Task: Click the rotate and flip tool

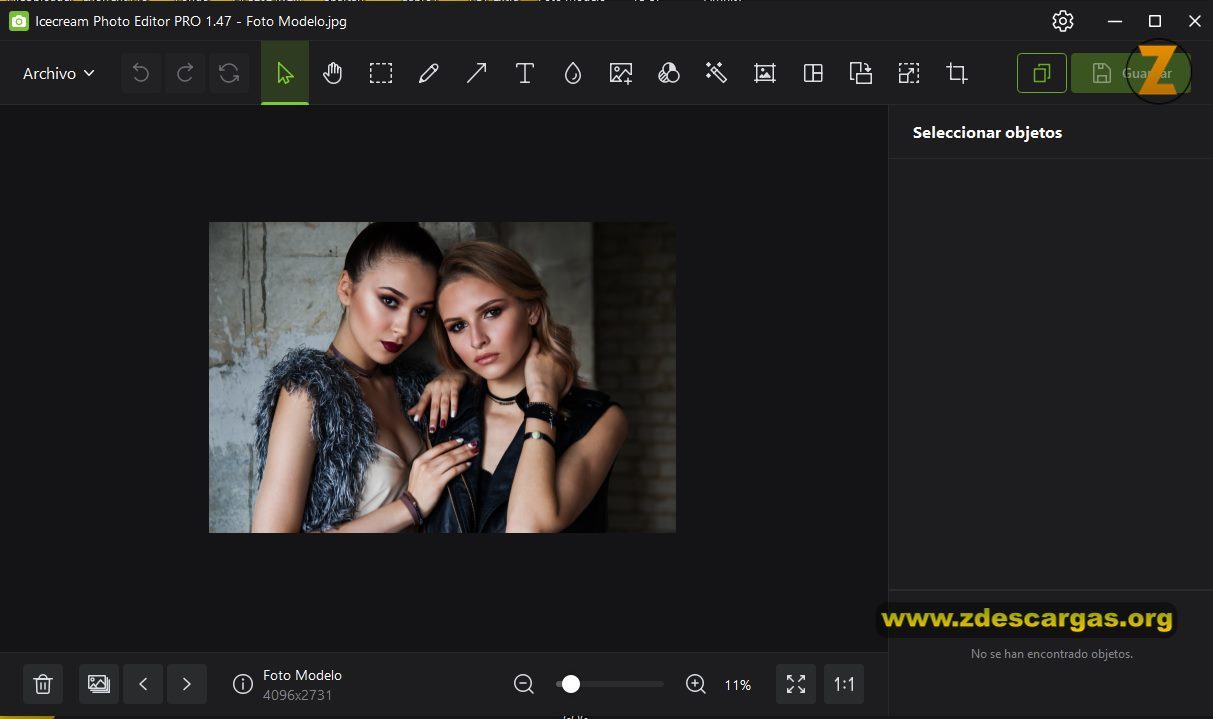Action: [861, 73]
